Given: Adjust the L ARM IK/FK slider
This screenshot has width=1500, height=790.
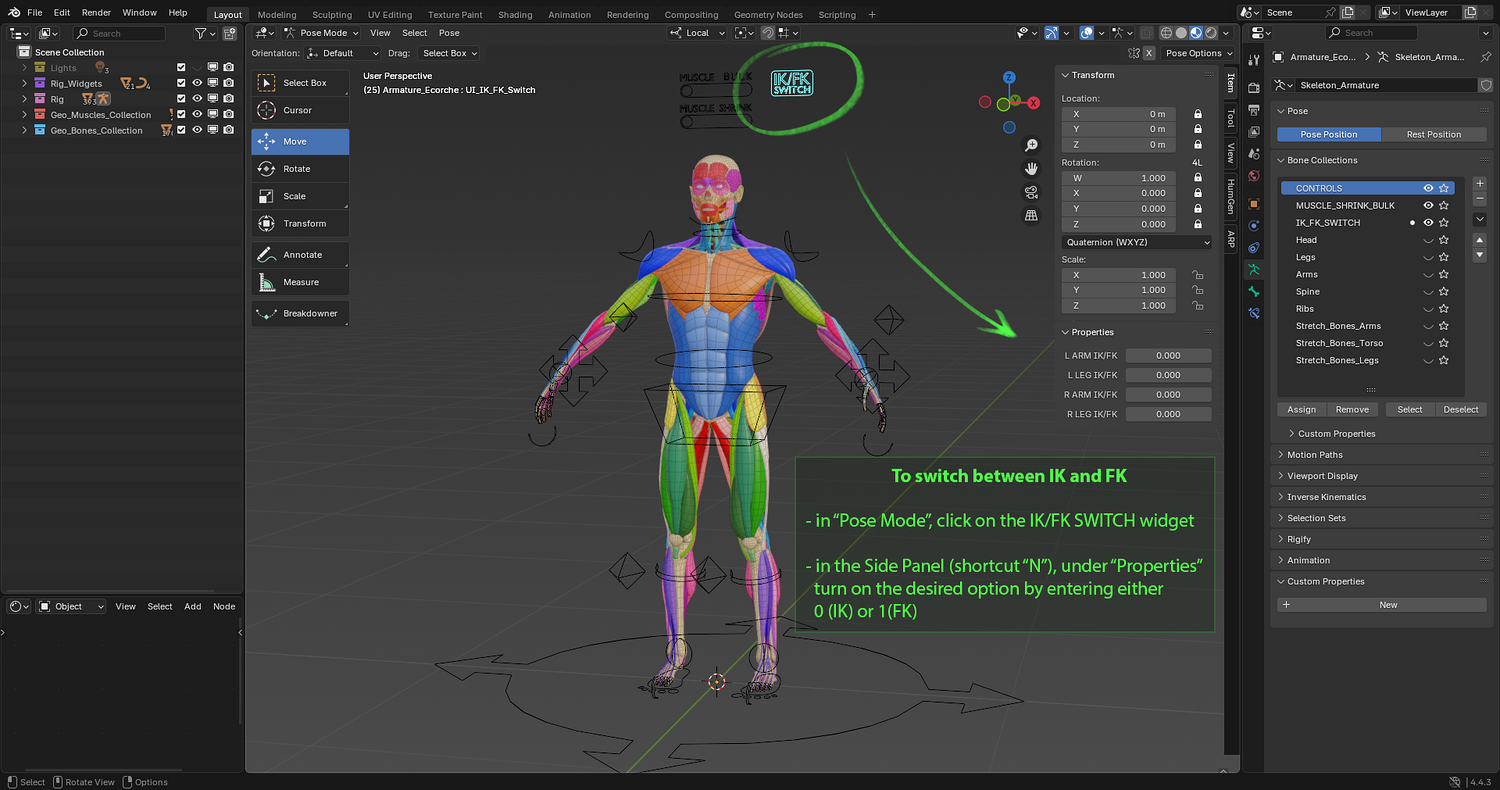Looking at the screenshot, I should tap(1168, 355).
